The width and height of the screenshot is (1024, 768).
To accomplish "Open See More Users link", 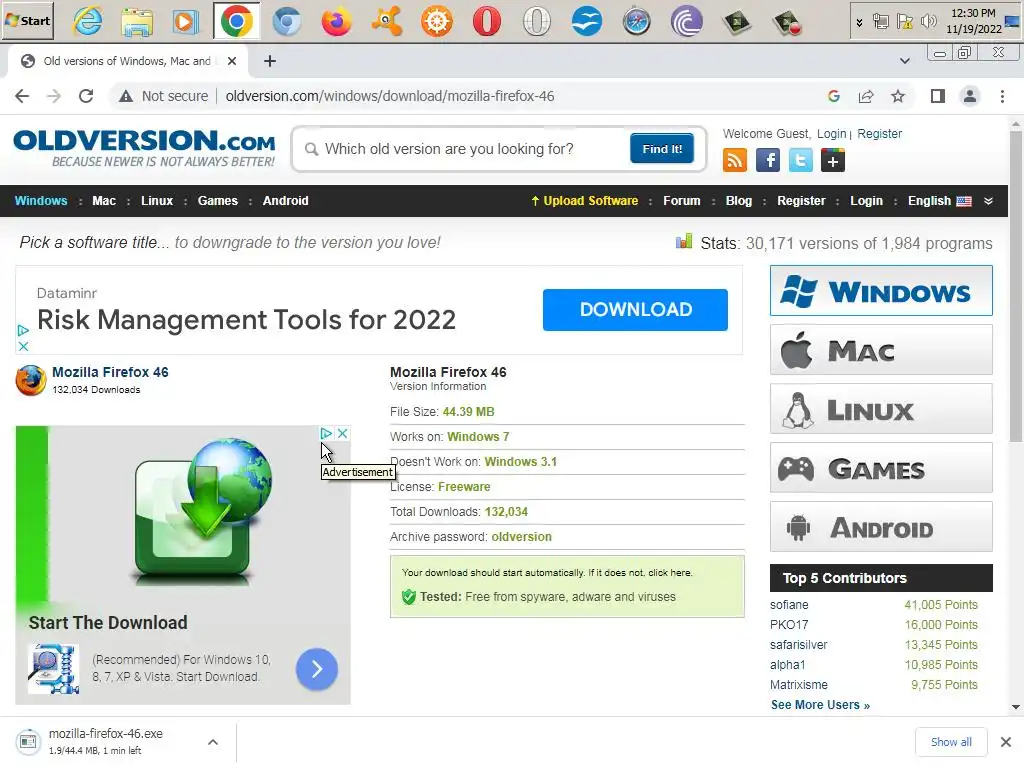I will click(x=820, y=705).
